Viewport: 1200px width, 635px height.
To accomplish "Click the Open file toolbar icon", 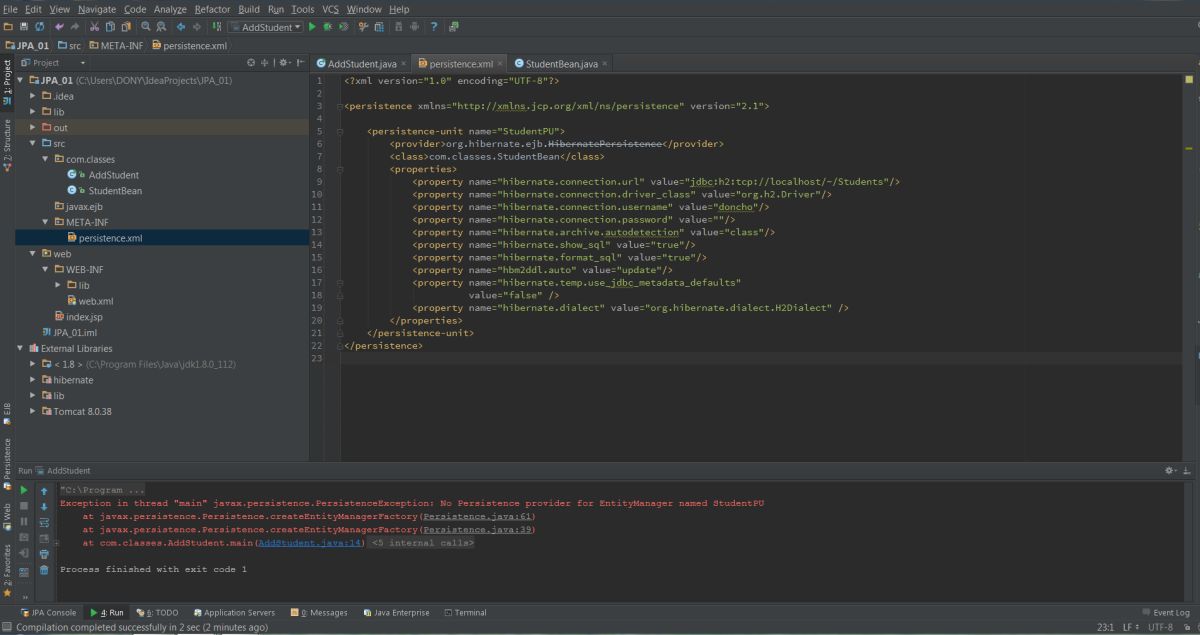I will click(8, 27).
